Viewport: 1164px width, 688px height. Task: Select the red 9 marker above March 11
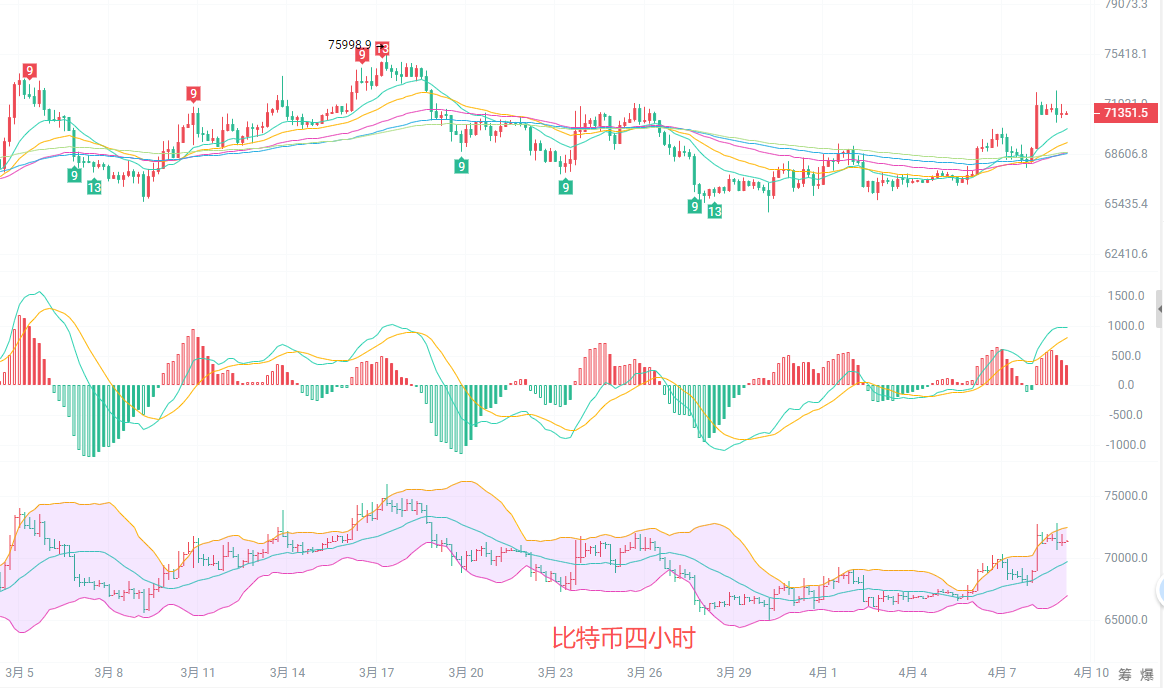[193, 94]
